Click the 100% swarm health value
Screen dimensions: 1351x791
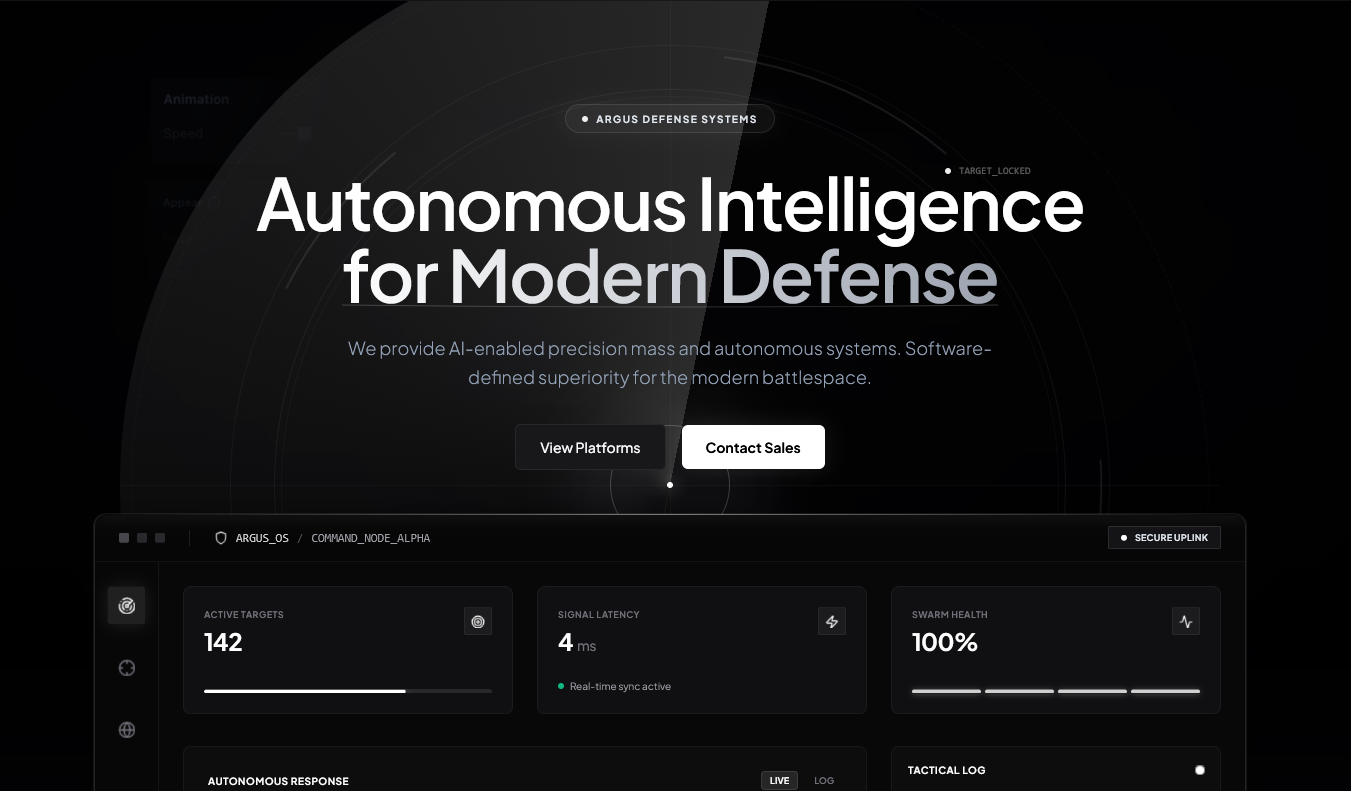[x=945, y=642]
